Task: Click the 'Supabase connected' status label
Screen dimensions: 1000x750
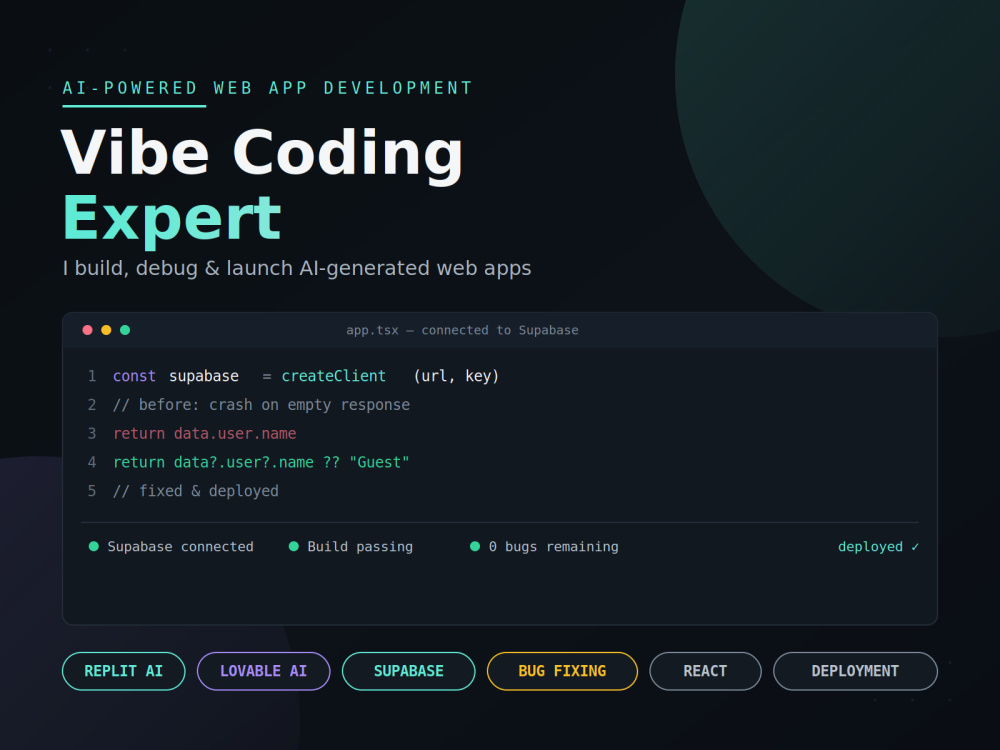Action: tap(180, 547)
